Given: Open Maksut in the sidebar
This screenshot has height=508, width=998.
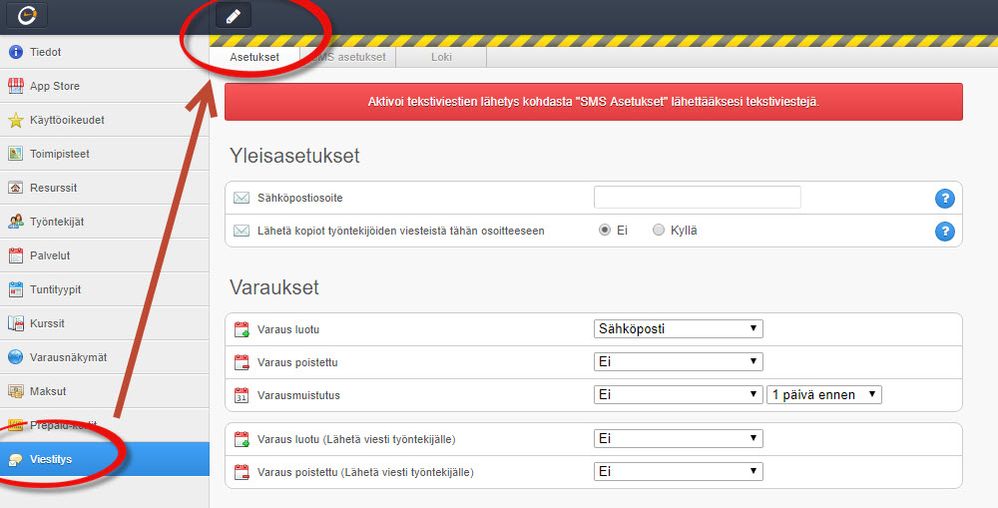Looking at the screenshot, I should pyautogui.click(x=104, y=391).
